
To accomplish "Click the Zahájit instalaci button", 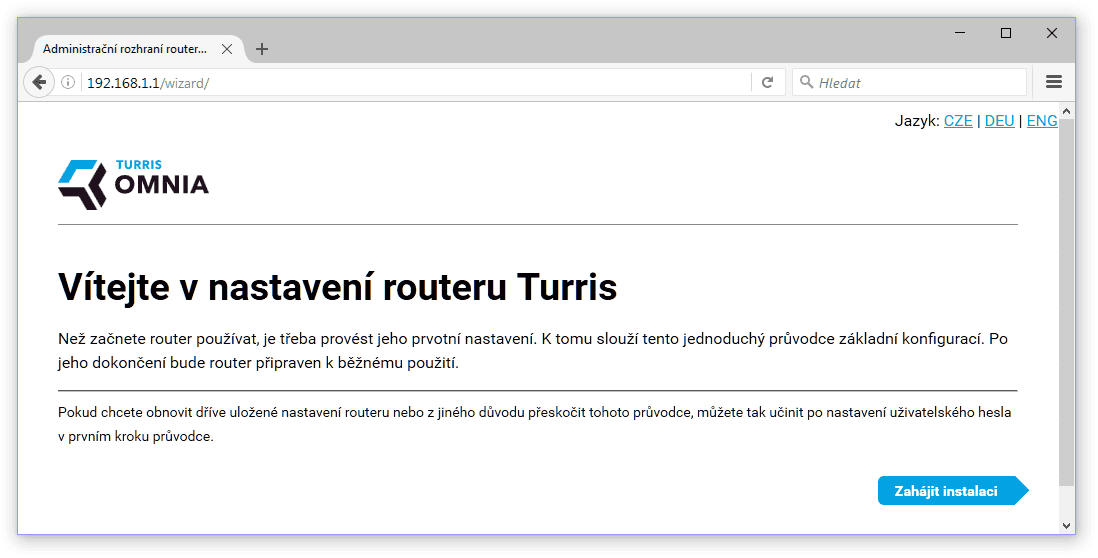I will [953, 491].
